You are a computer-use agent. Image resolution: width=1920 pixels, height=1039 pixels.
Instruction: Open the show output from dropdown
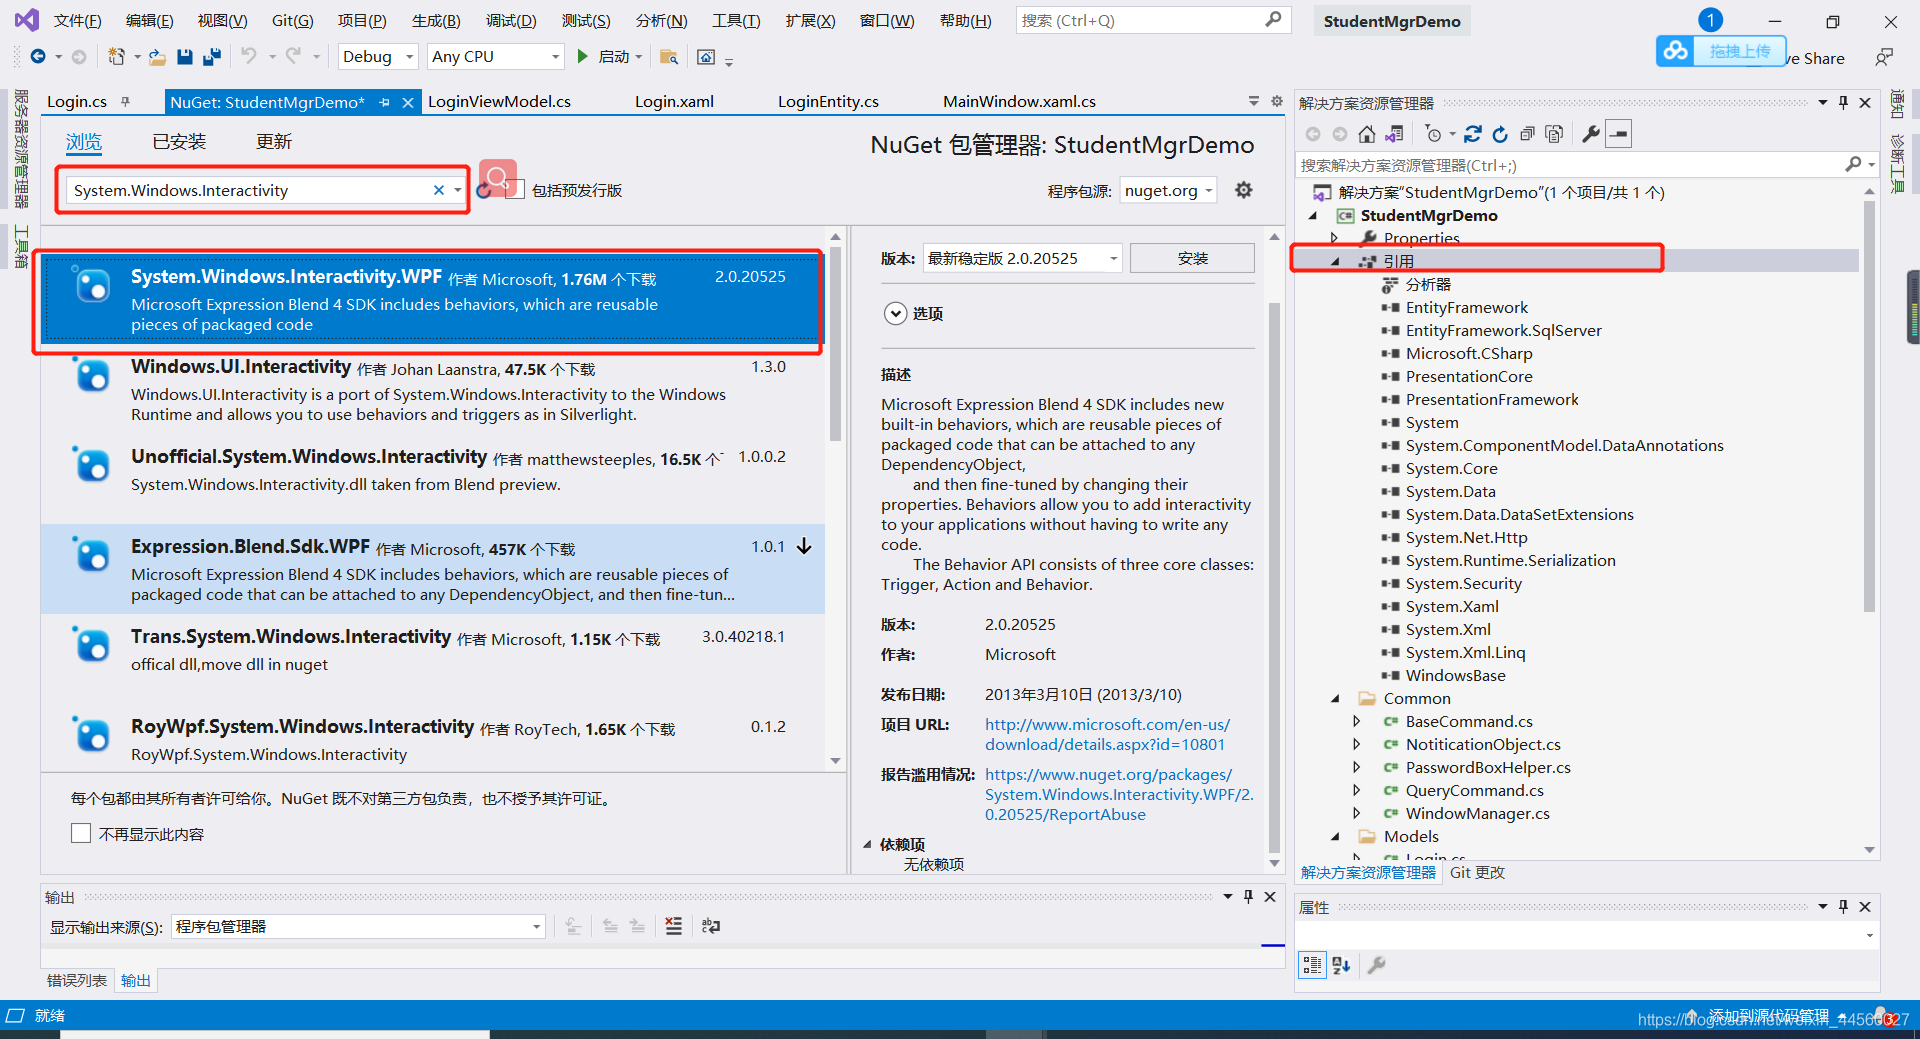pyautogui.click(x=358, y=926)
